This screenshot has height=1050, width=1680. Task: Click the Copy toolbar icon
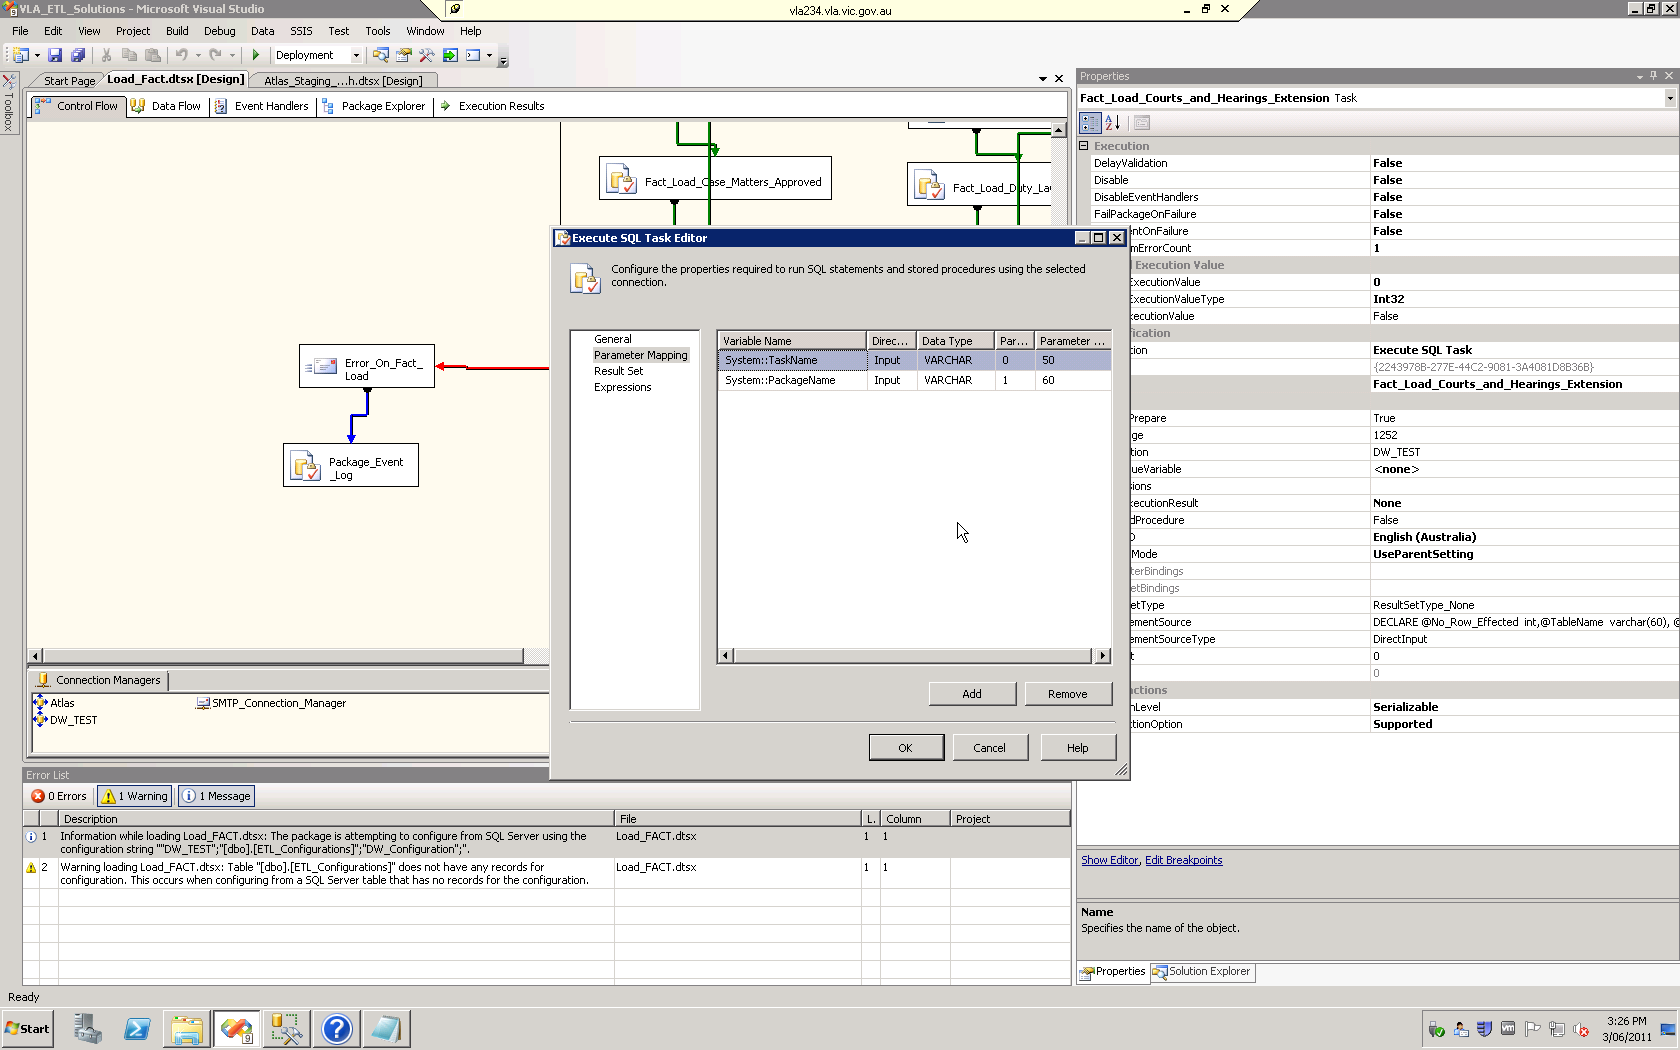tap(129, 55)
